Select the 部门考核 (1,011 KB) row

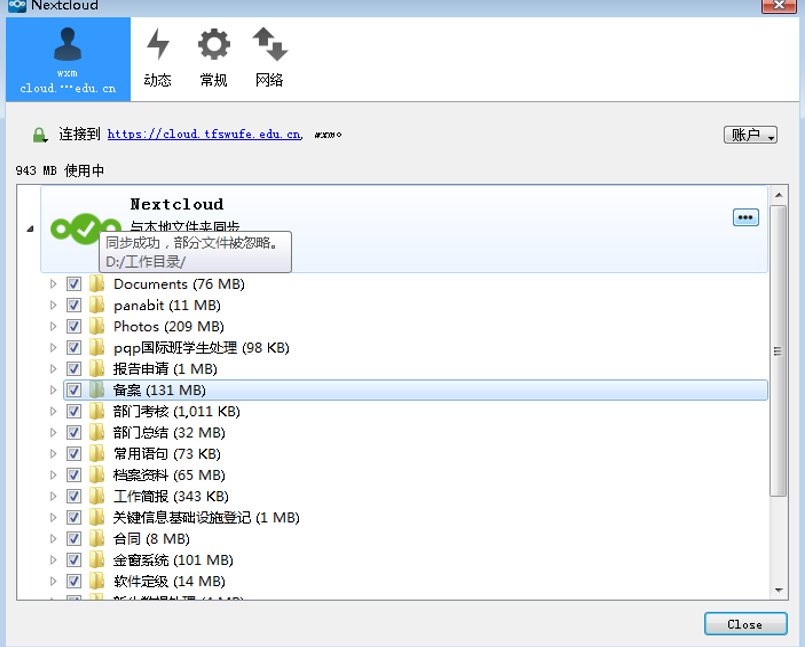[x=416, y=411]
